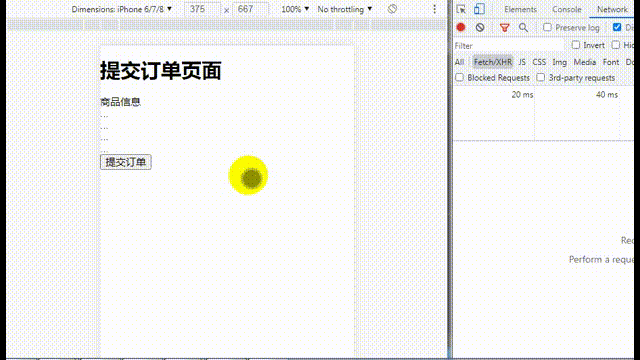The image size is (640, 360).
Task: Select the Img request filter
Action: tap(560, 62)
